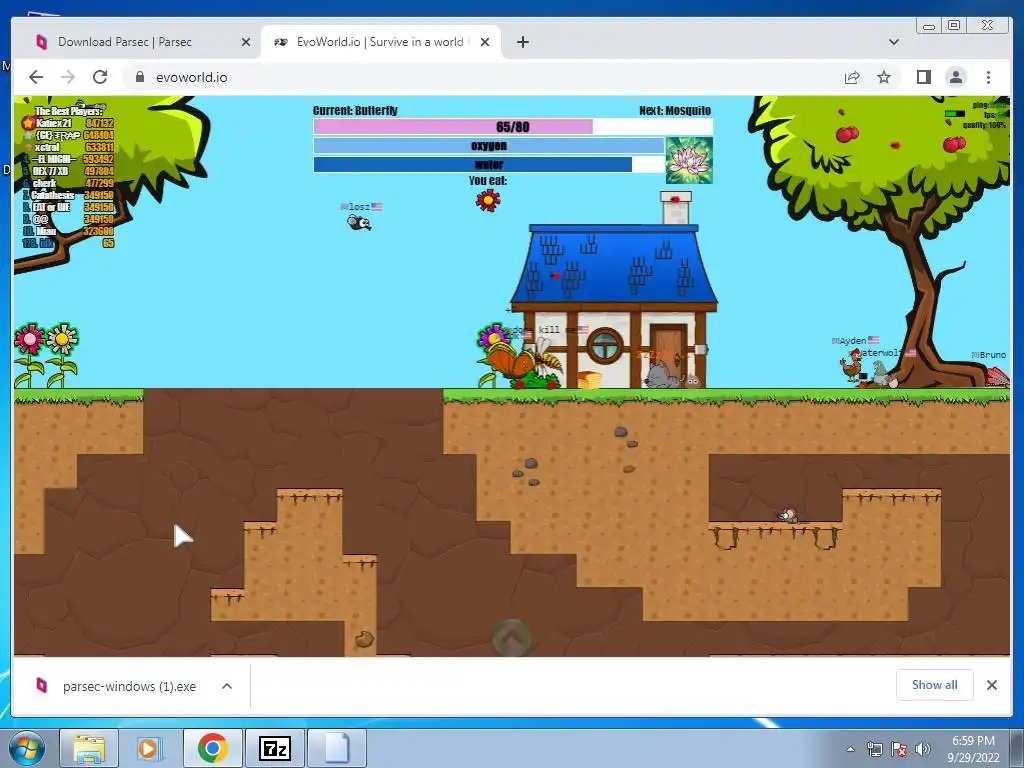Show hidden system tray icons
Image resolution: width=1024 pixels, height=768 pixels.
[x=850, y=749]
